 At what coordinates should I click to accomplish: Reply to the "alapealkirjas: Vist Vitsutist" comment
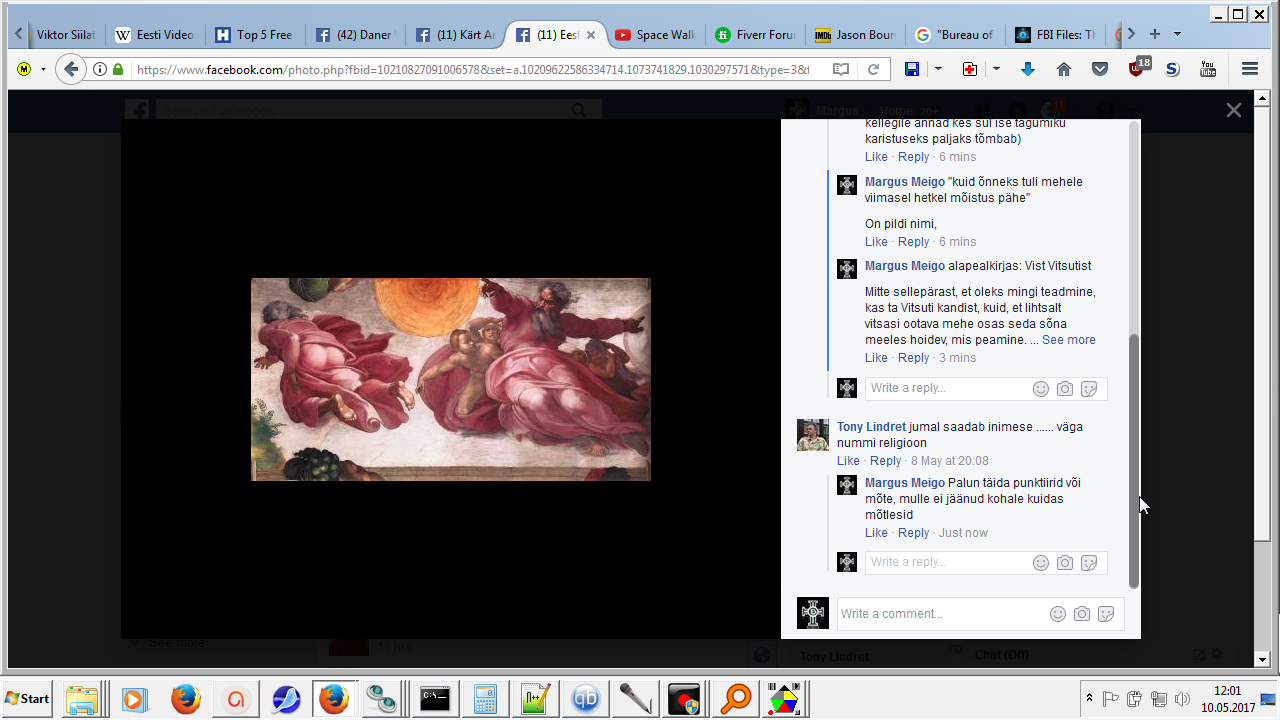point(913,358)
